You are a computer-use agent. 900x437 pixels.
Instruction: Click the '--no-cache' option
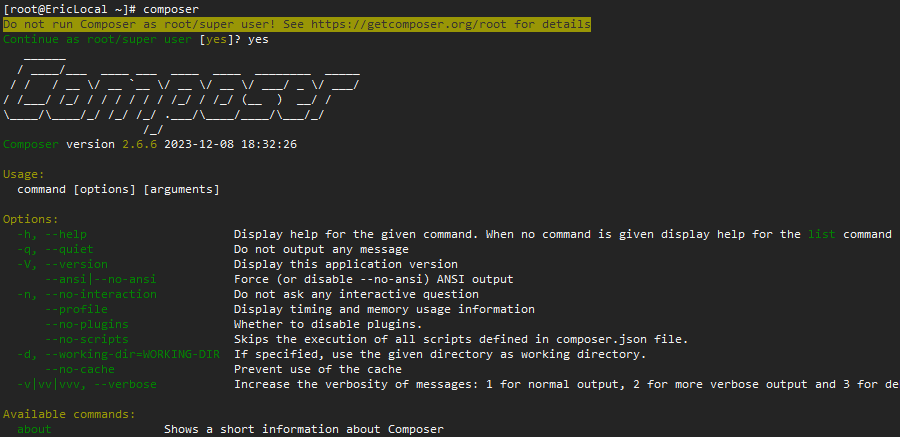tap(80, 369)
